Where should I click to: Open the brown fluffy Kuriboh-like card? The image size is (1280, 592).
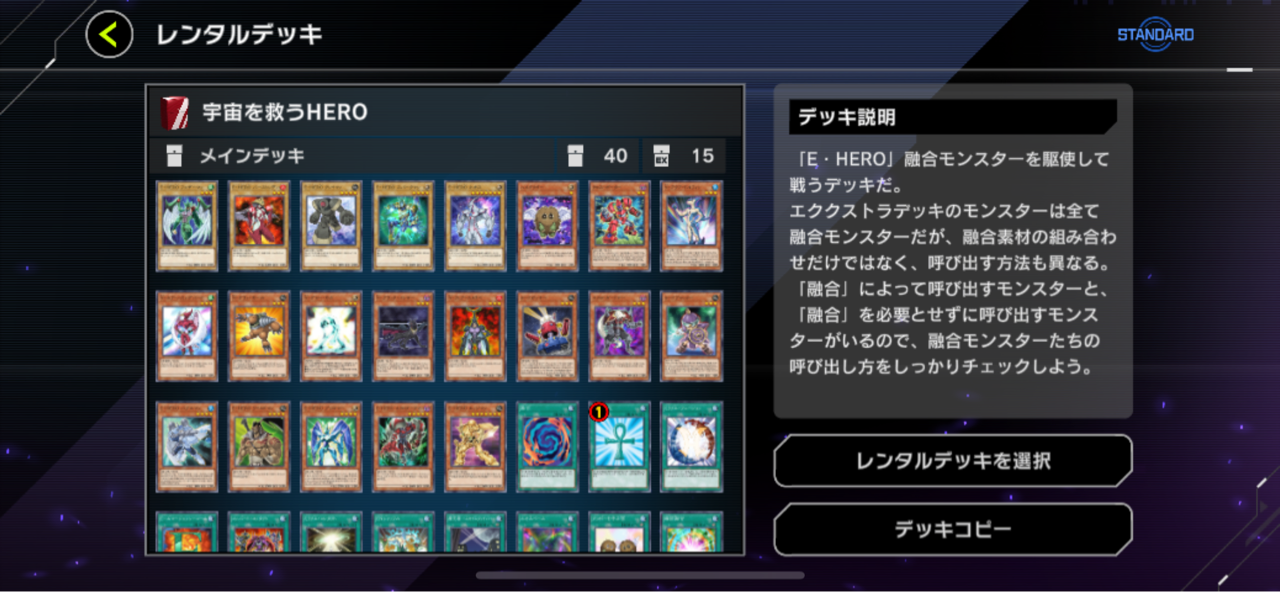click(x=547, y=226)
